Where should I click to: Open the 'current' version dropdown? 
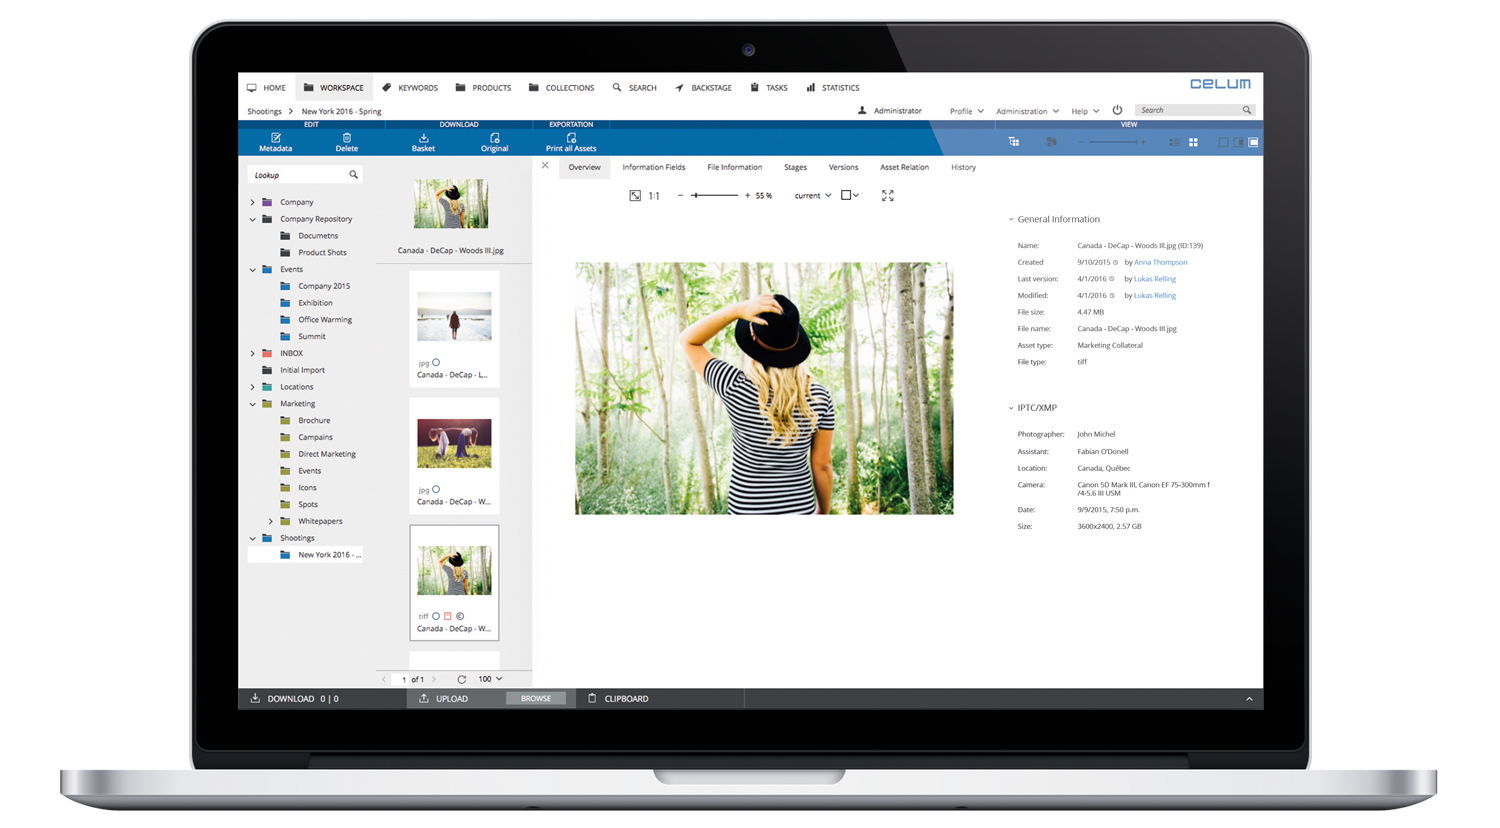812,196
